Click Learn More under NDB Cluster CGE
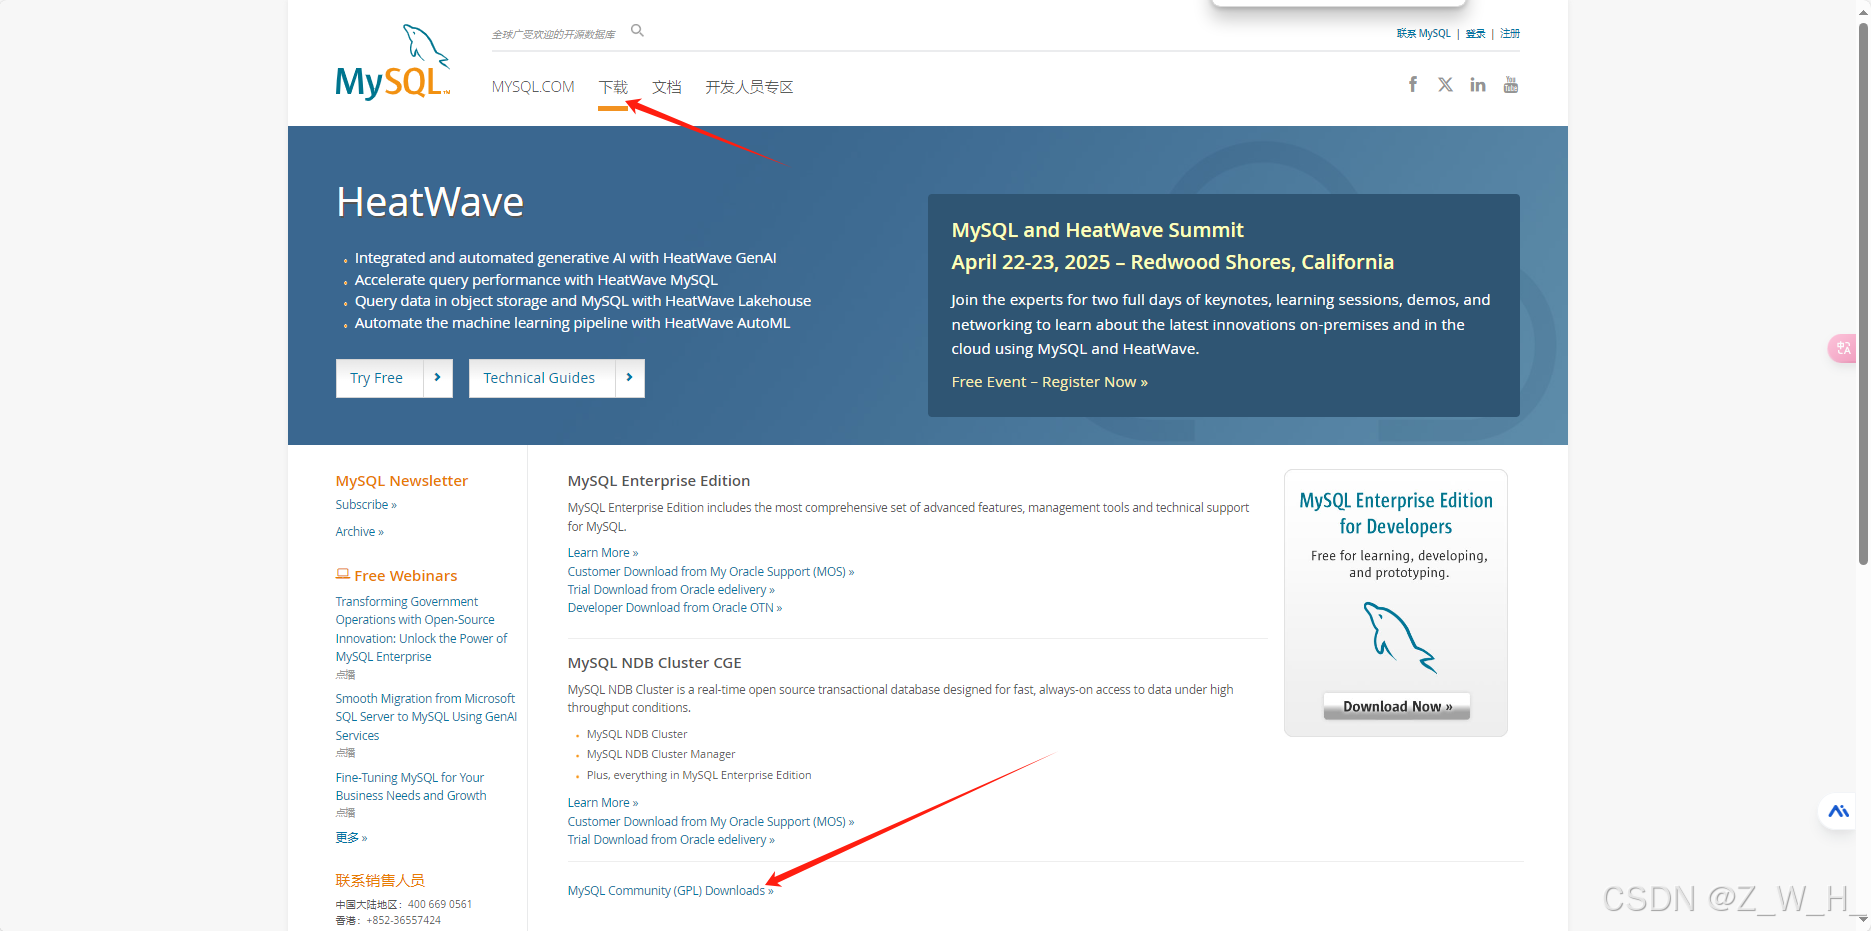The width and height of the screenshot is (1871, 931). pos(602,803)
